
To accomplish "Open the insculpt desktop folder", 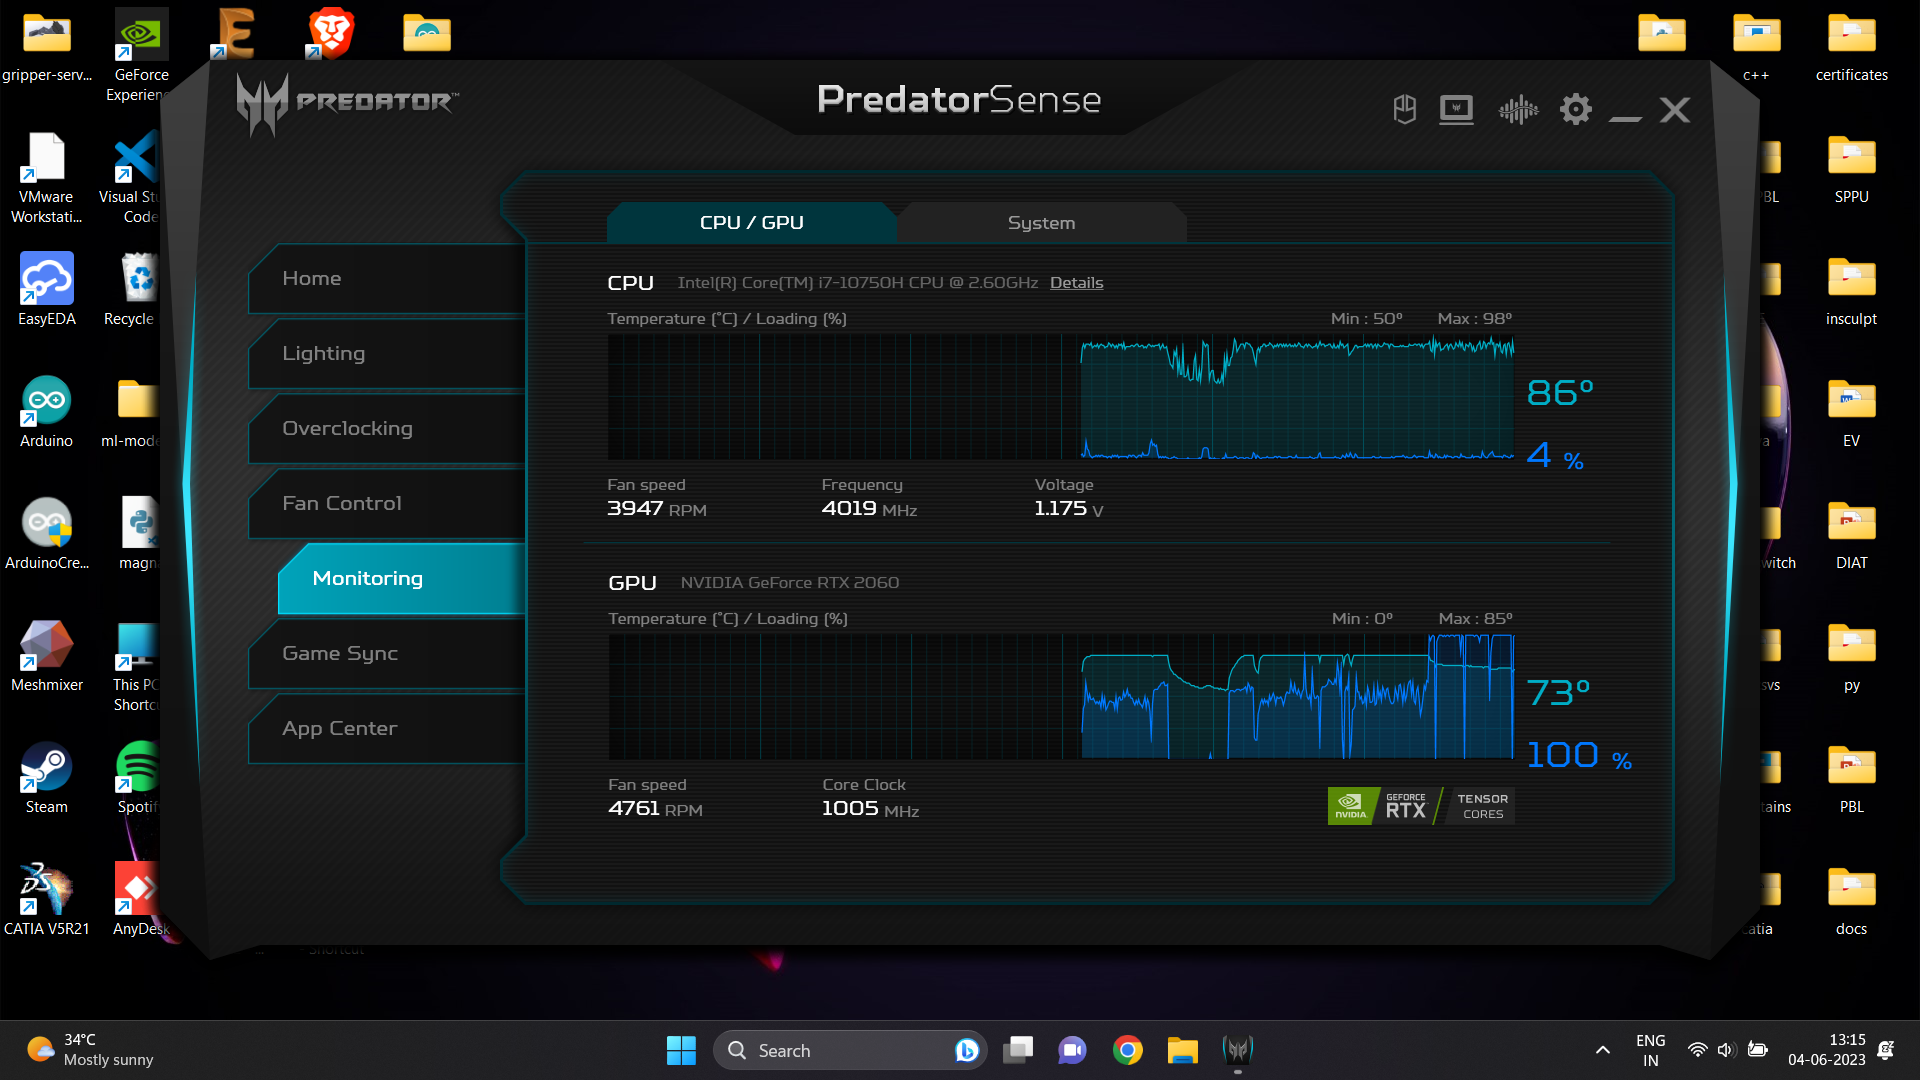I will pos(1851,290).
